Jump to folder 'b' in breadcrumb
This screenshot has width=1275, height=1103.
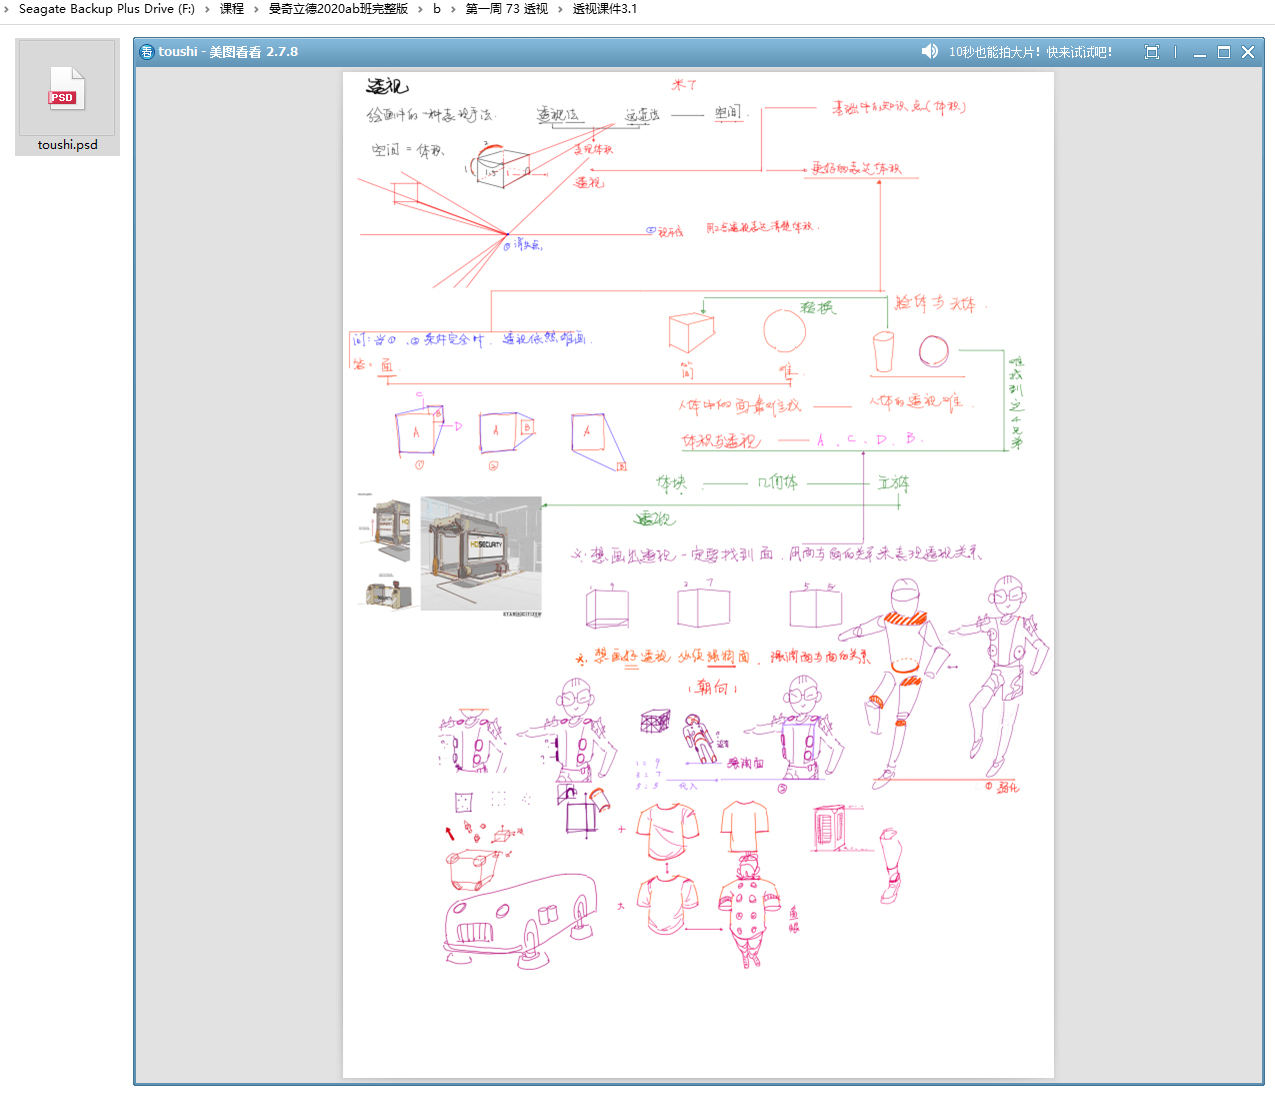point(436,9)
